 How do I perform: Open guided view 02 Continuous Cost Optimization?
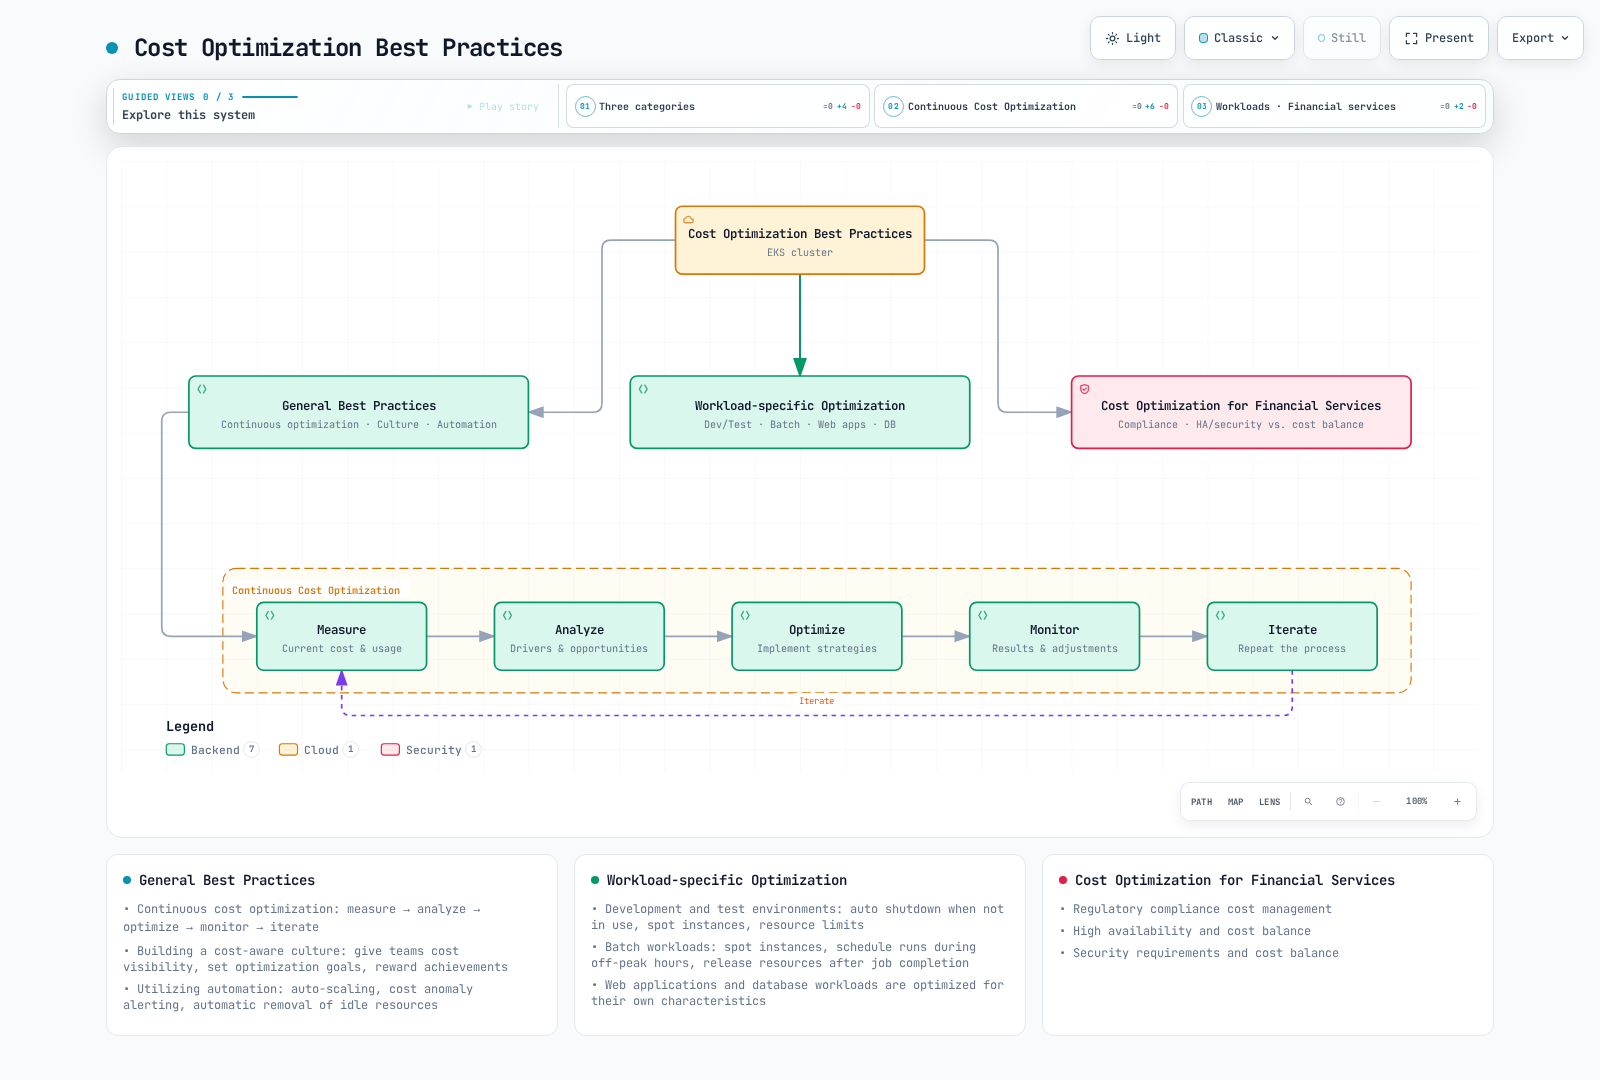(x=1026, y=106)
